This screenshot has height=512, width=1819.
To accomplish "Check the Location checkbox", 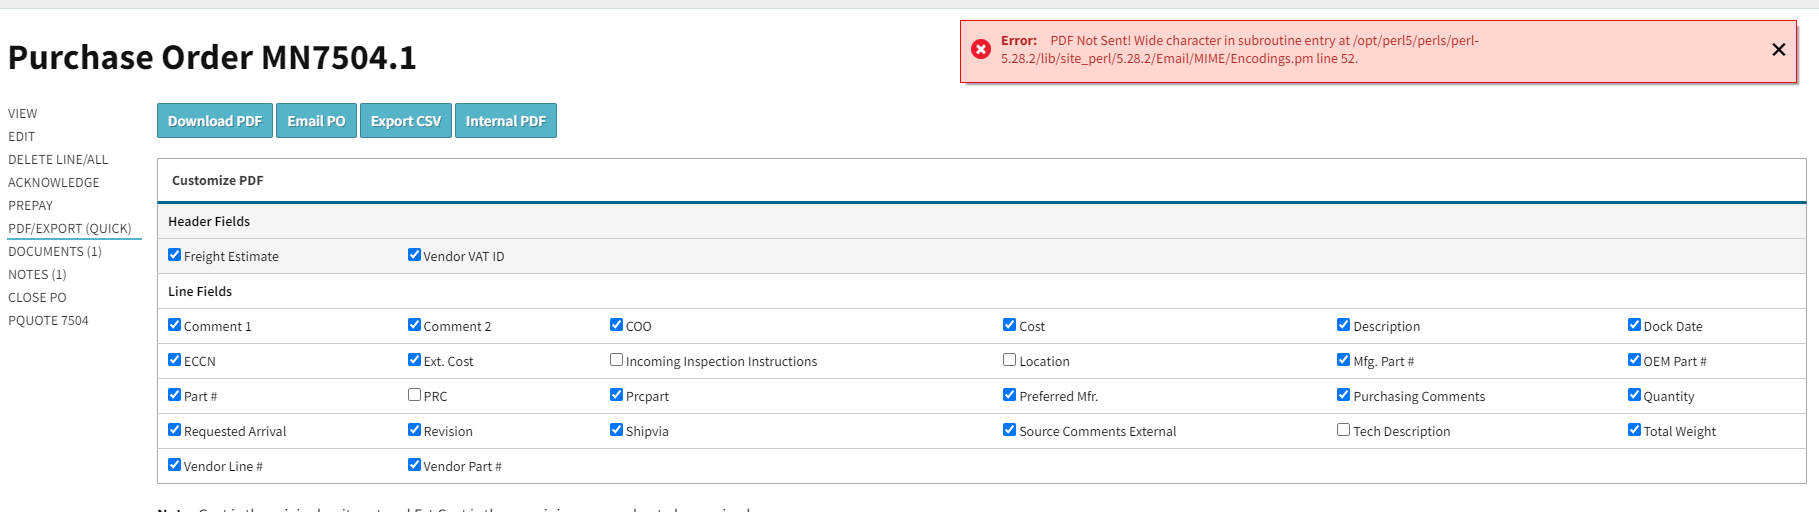I will (1009, 360).
